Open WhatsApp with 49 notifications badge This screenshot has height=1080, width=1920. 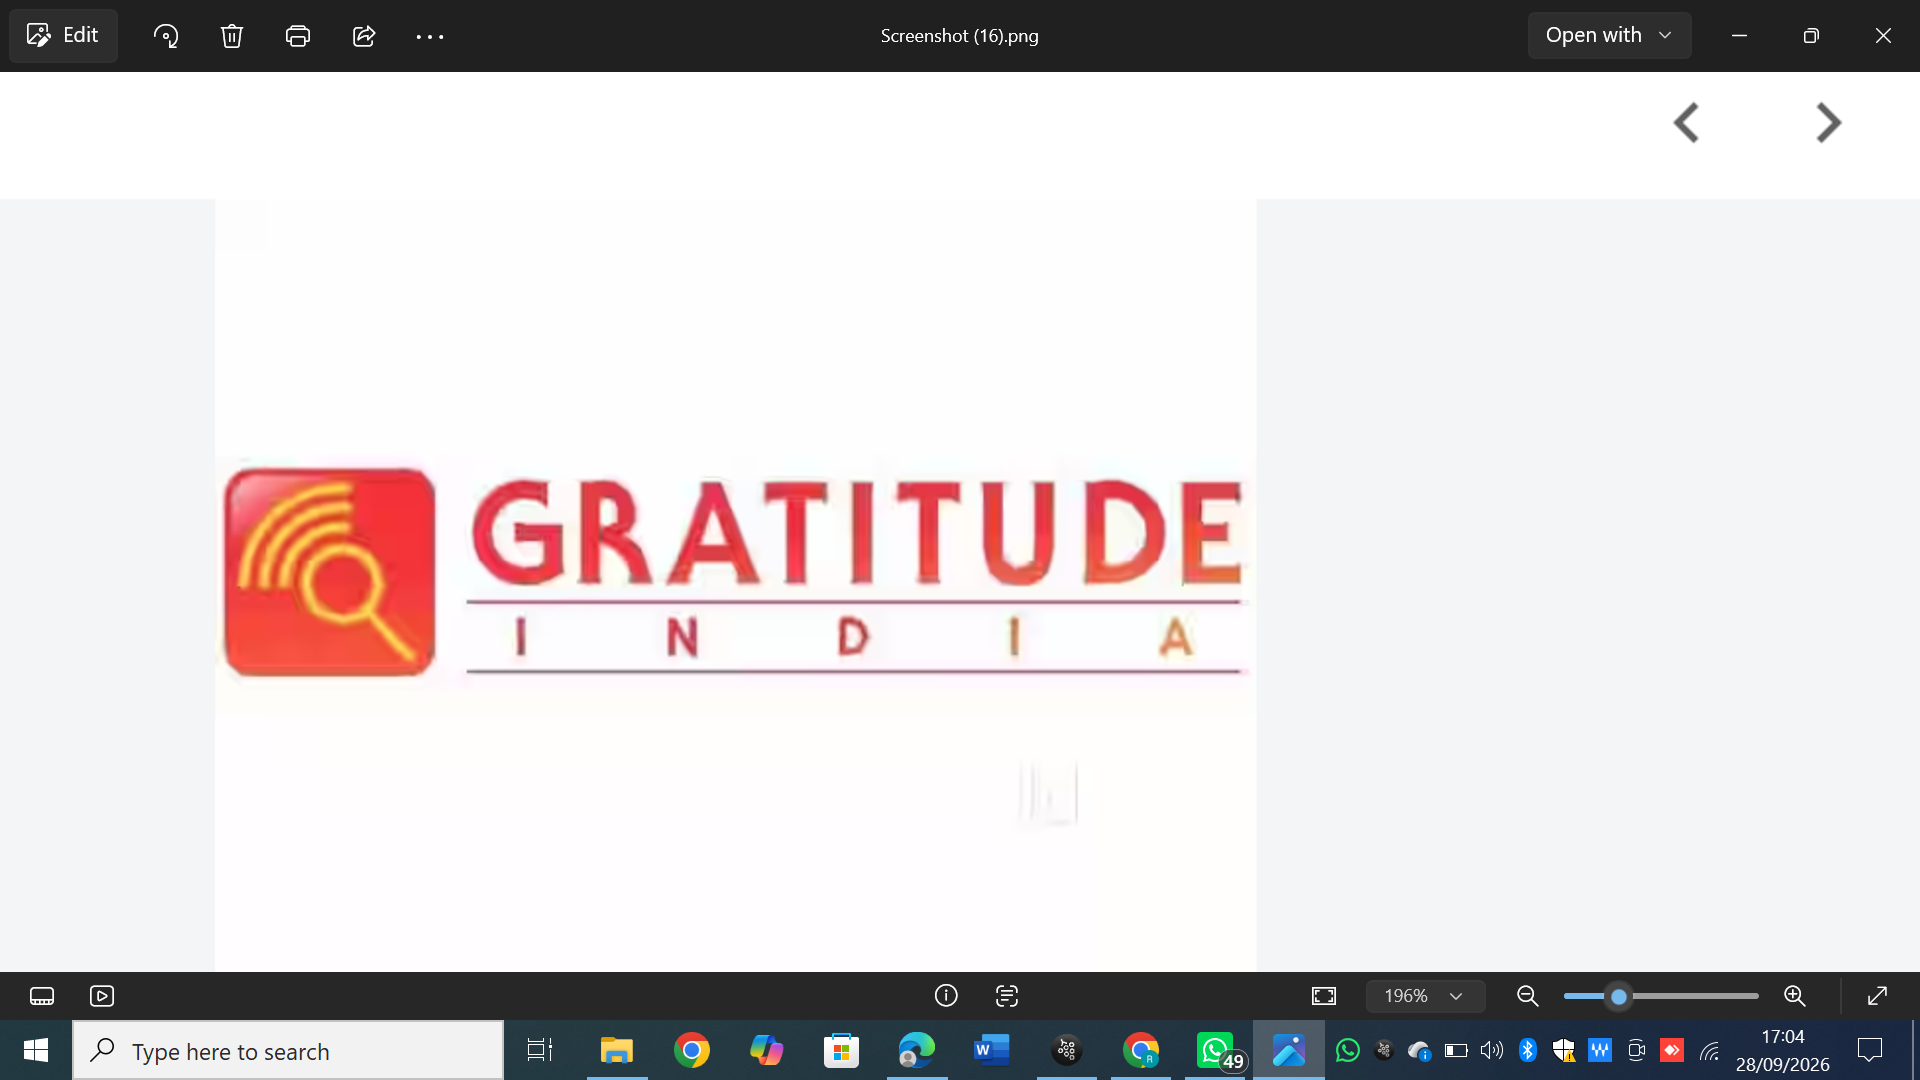pyautogui.click(x=1217, y=1051)
